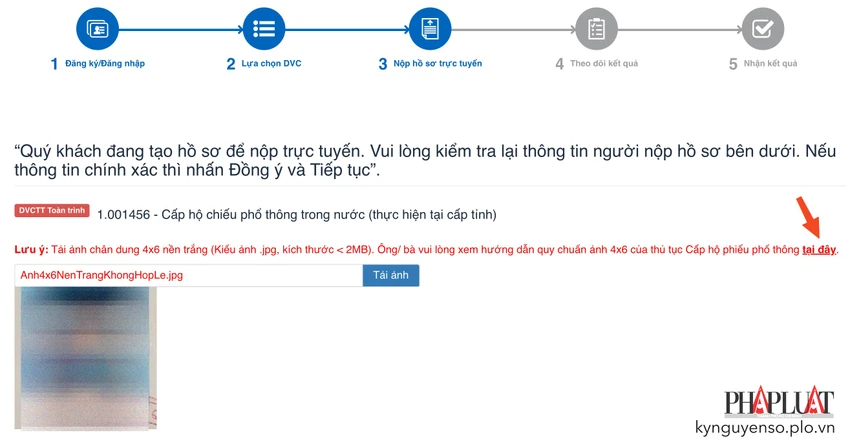Click the 'Lưu ý:' note text
850x448 pixels.
[x=31, y=249]
